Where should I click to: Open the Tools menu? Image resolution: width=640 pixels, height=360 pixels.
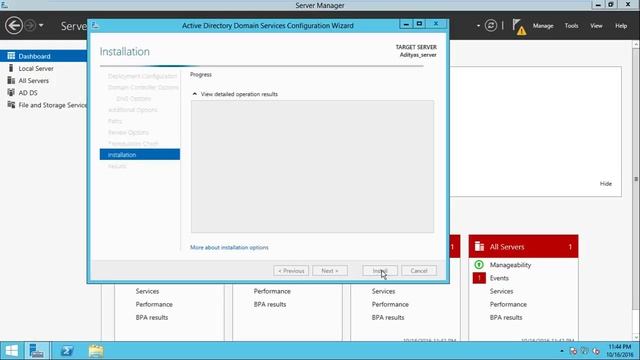571,26
